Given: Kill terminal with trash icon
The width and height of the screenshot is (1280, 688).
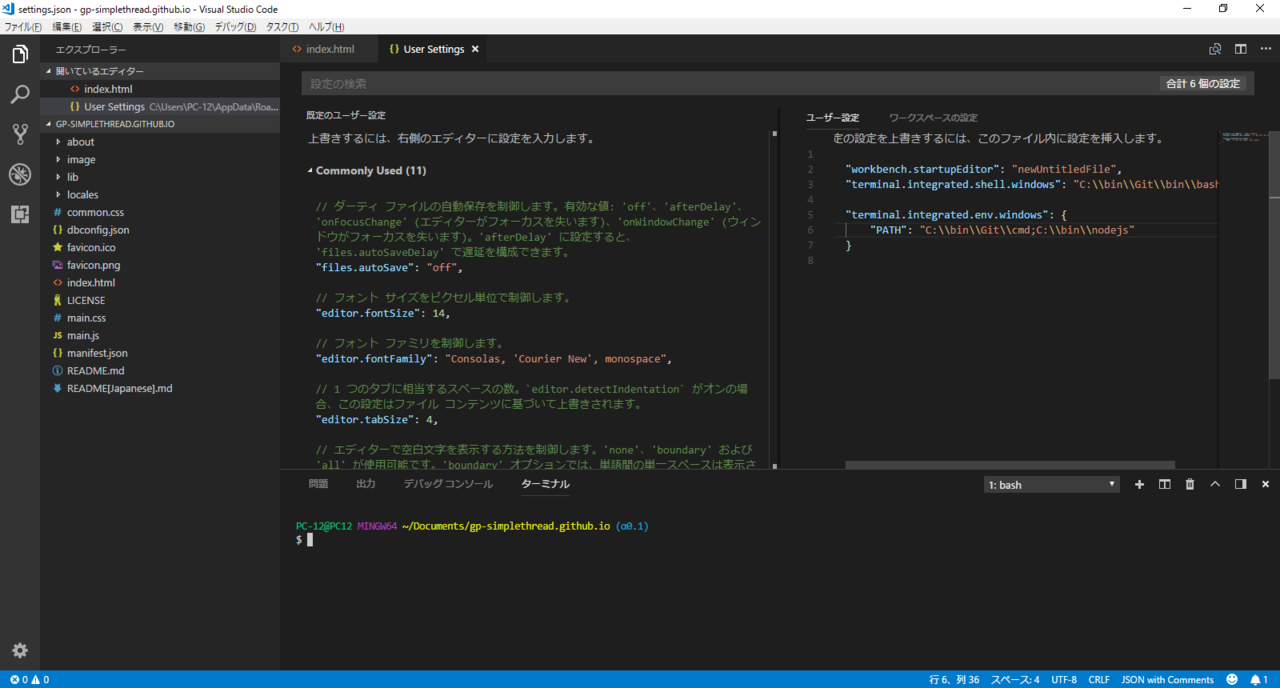Looking at the screenshot, I should pos(1190,484).
